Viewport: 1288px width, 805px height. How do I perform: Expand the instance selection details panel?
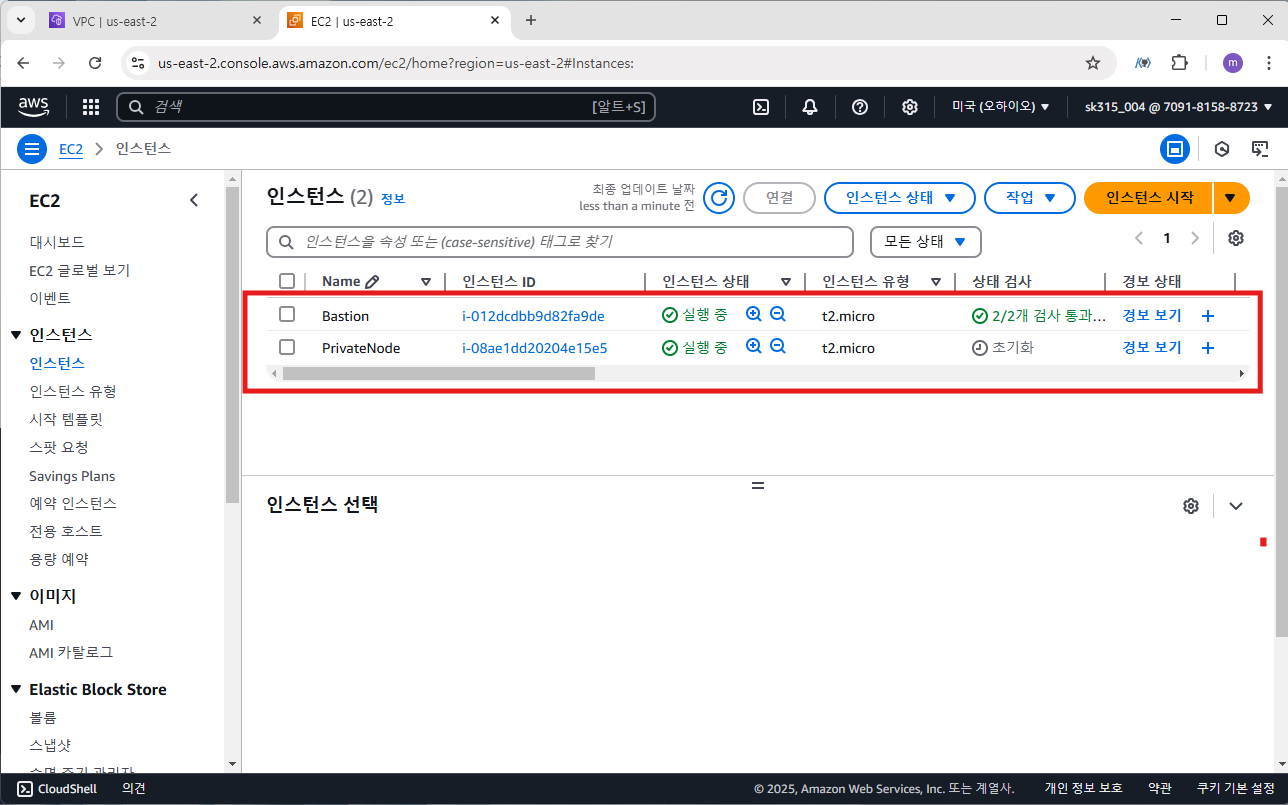coord(1236,506)
